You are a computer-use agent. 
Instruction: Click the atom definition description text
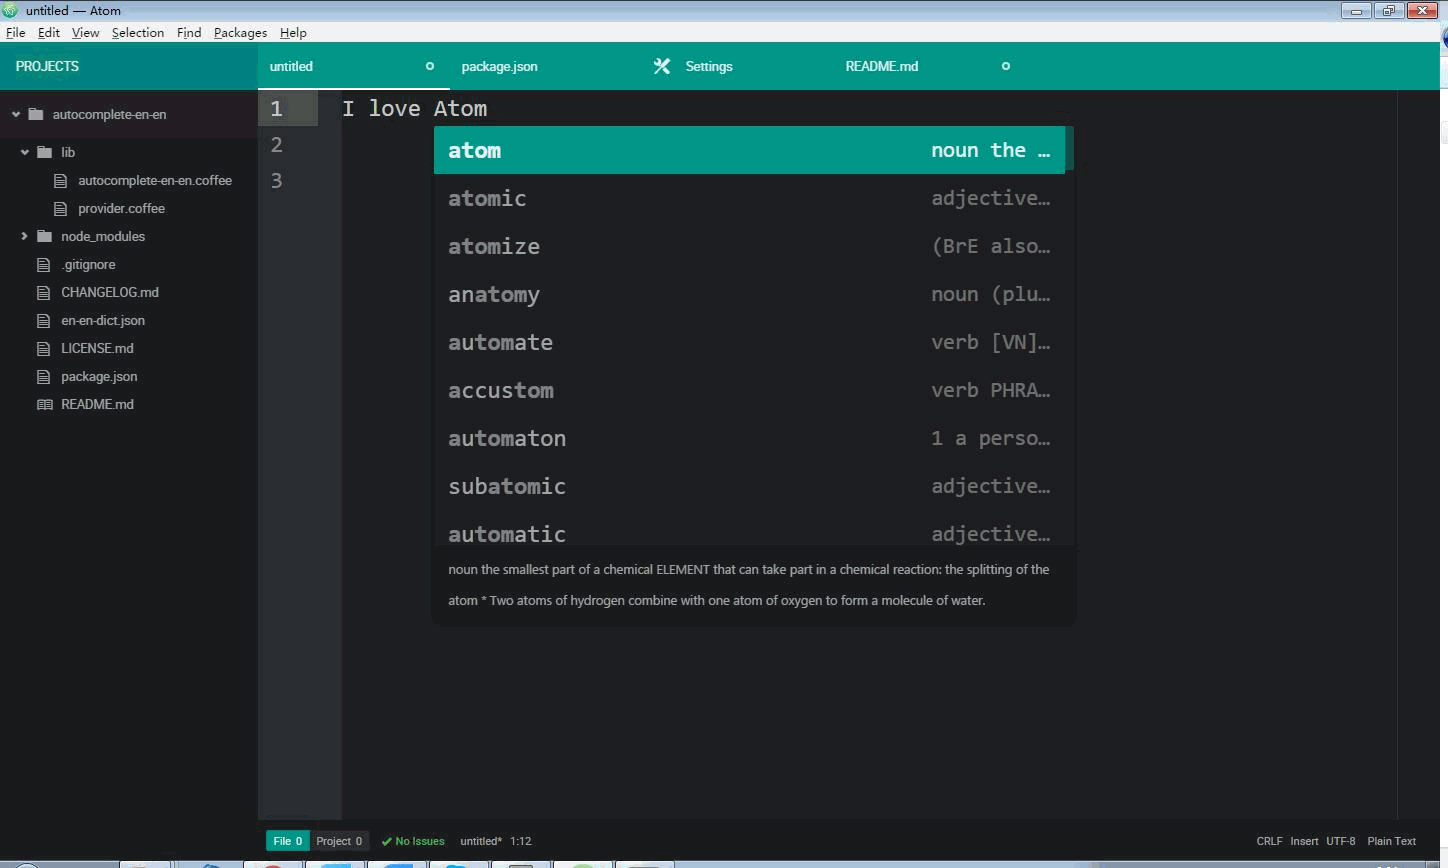pyautogui.click(x=749, y=585)
